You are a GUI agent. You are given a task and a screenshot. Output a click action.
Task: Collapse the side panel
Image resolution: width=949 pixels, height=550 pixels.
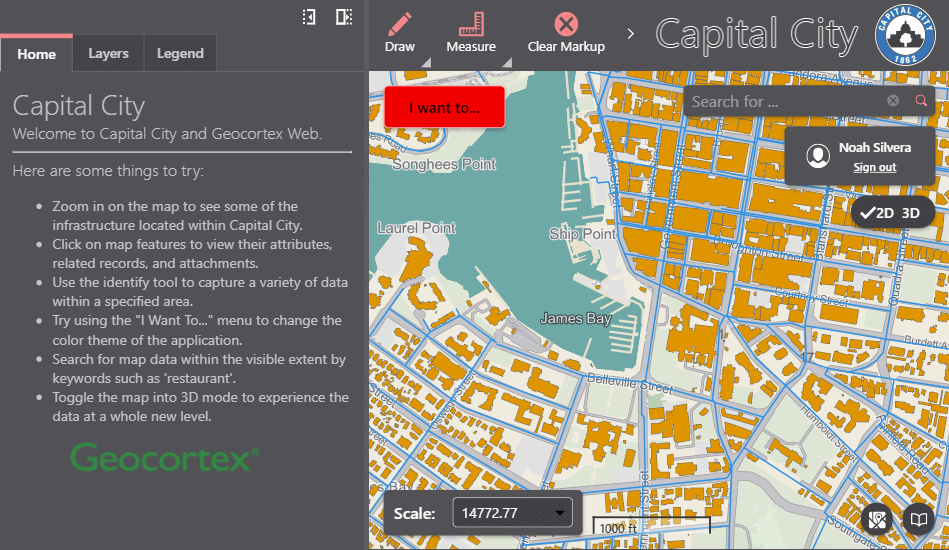coord(309,17)
